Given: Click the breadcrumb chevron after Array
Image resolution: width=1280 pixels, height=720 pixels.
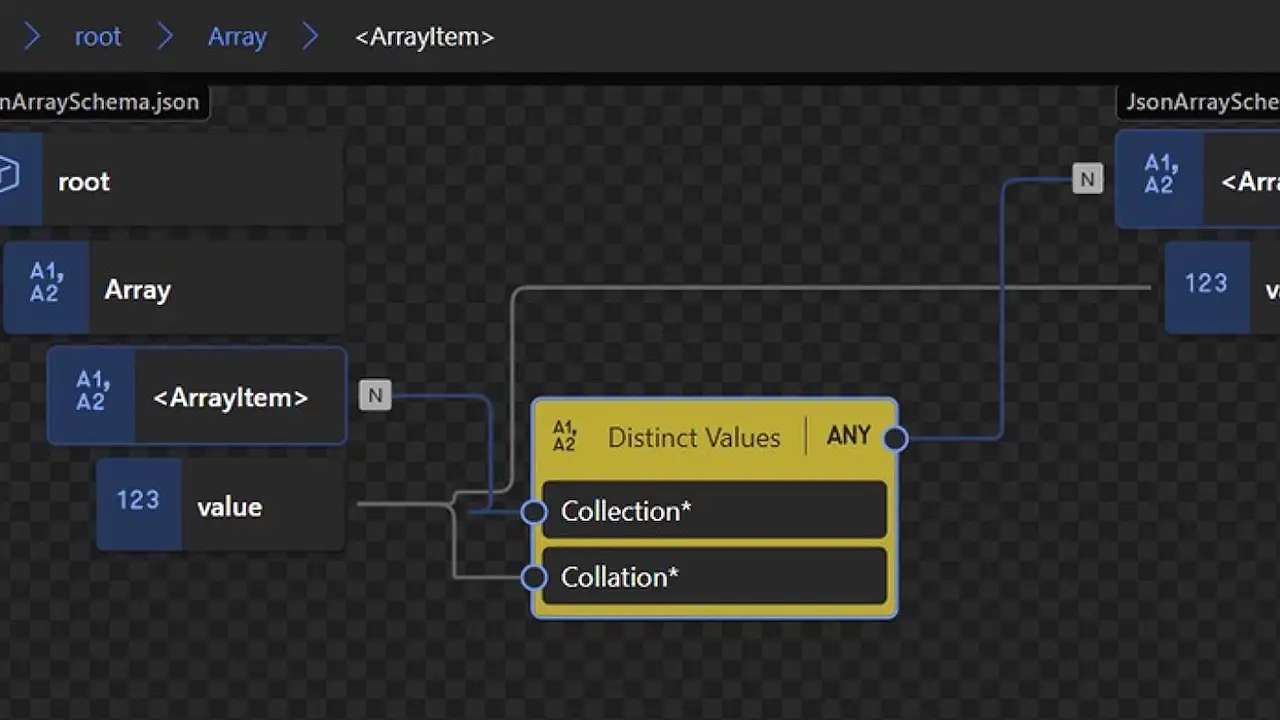Looking at the screenshot, I should pyautogui.click(x=310, y=36).
